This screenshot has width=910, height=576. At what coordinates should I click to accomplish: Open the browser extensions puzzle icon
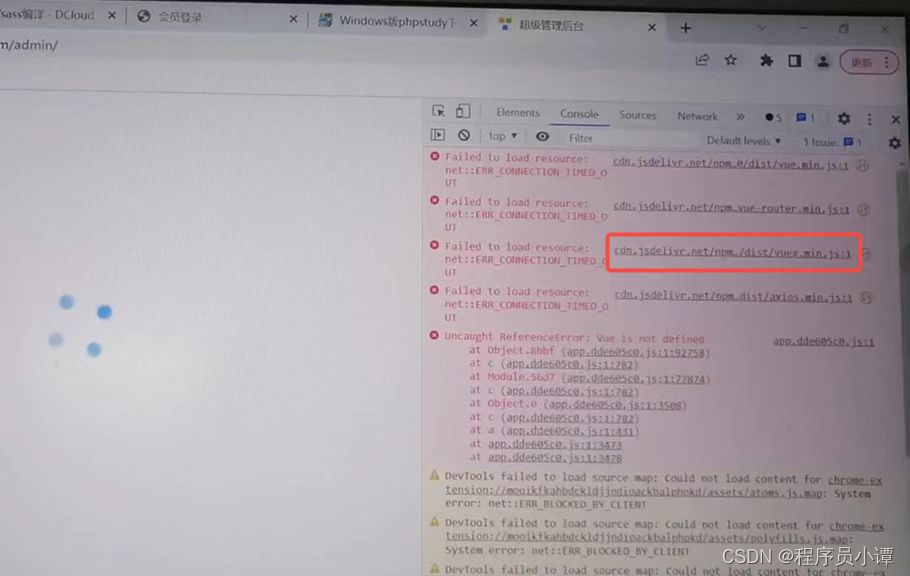pyautogui.click(x=766, y=61)
